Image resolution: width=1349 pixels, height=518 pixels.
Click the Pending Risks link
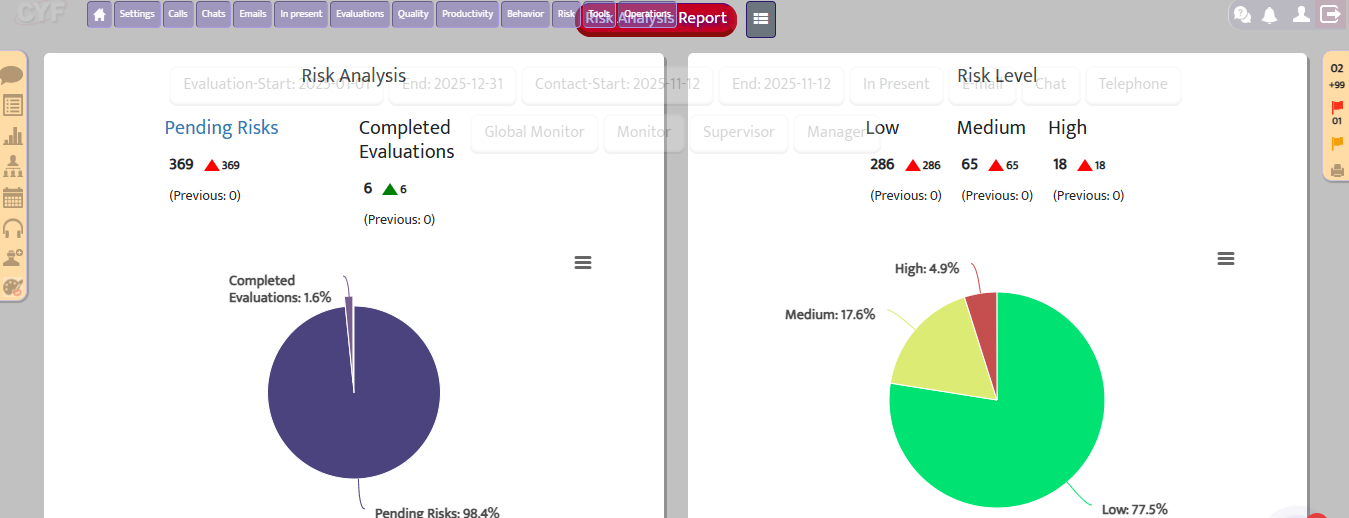click(221, 128)
